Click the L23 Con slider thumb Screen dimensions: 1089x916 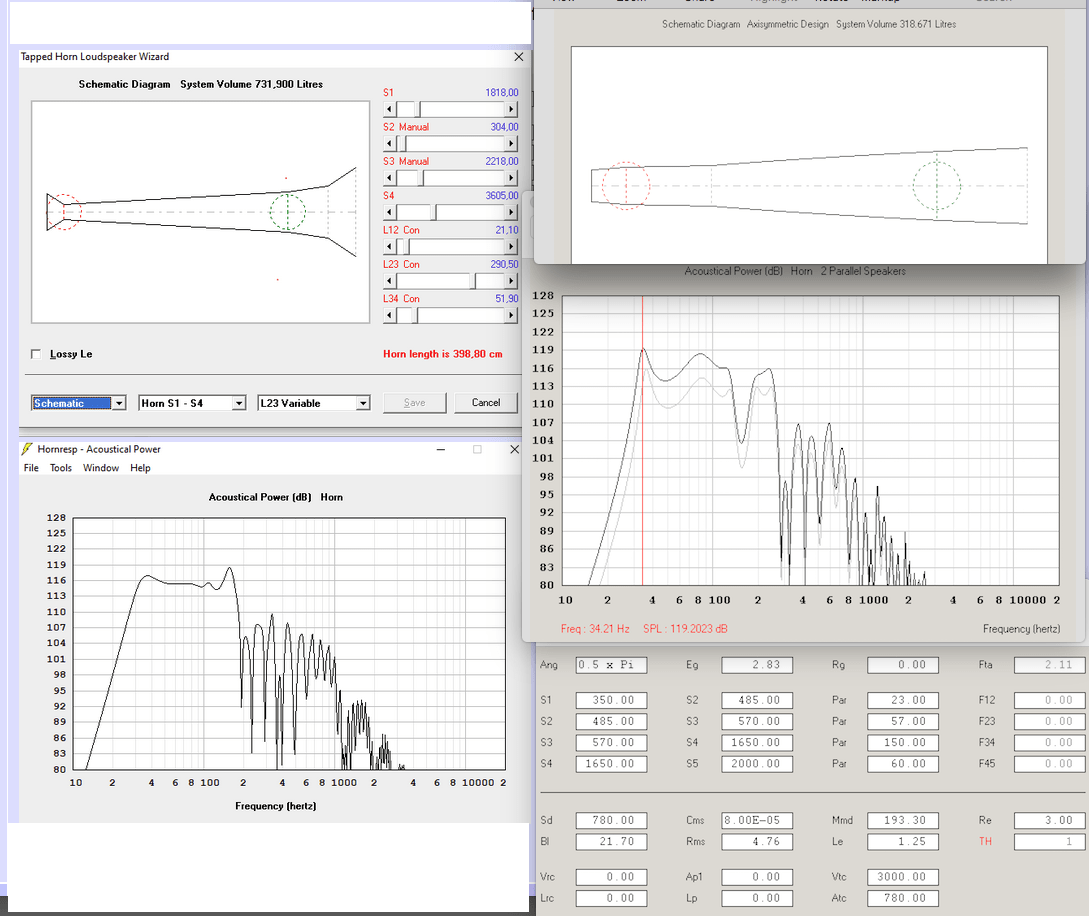[473, 281]
